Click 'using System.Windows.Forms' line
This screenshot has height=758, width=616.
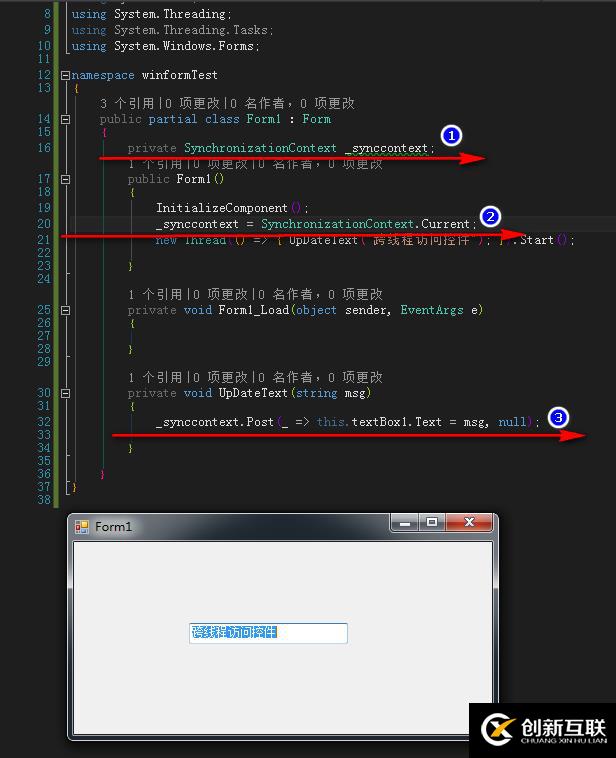165,46
